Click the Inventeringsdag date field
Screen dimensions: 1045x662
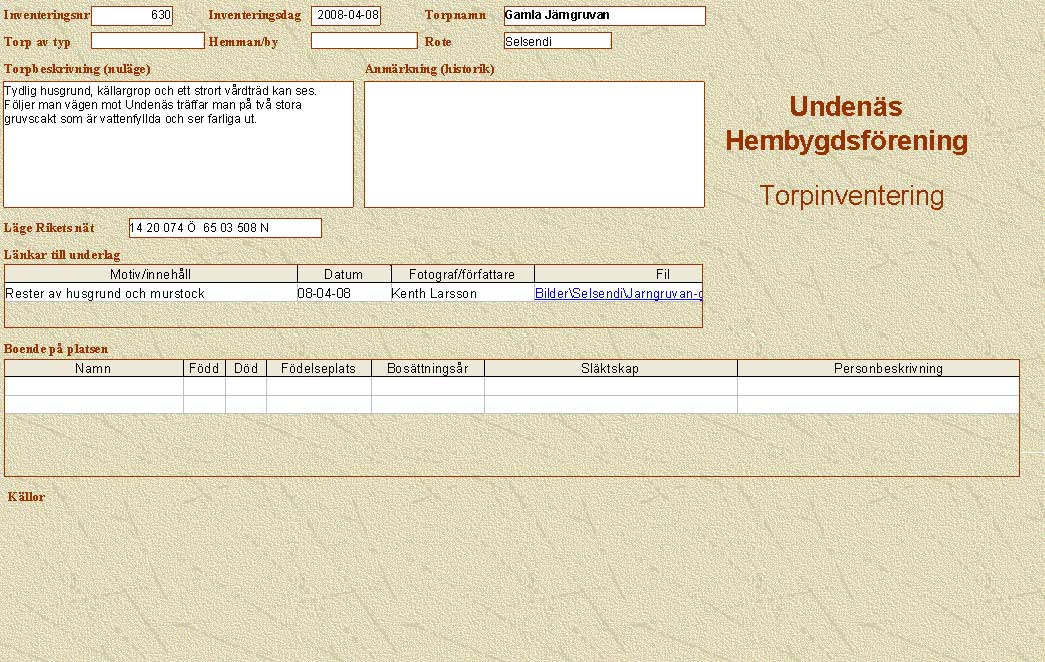point(346,16)
